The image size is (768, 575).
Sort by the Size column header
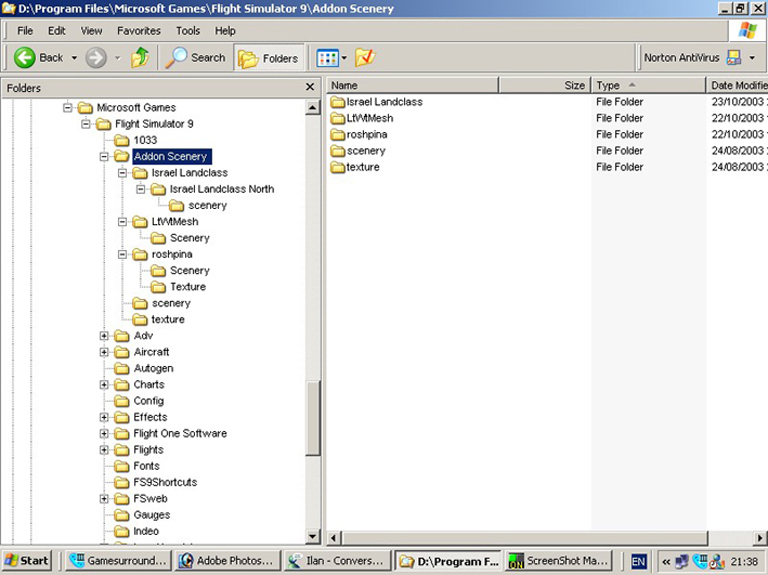[545, 85]
